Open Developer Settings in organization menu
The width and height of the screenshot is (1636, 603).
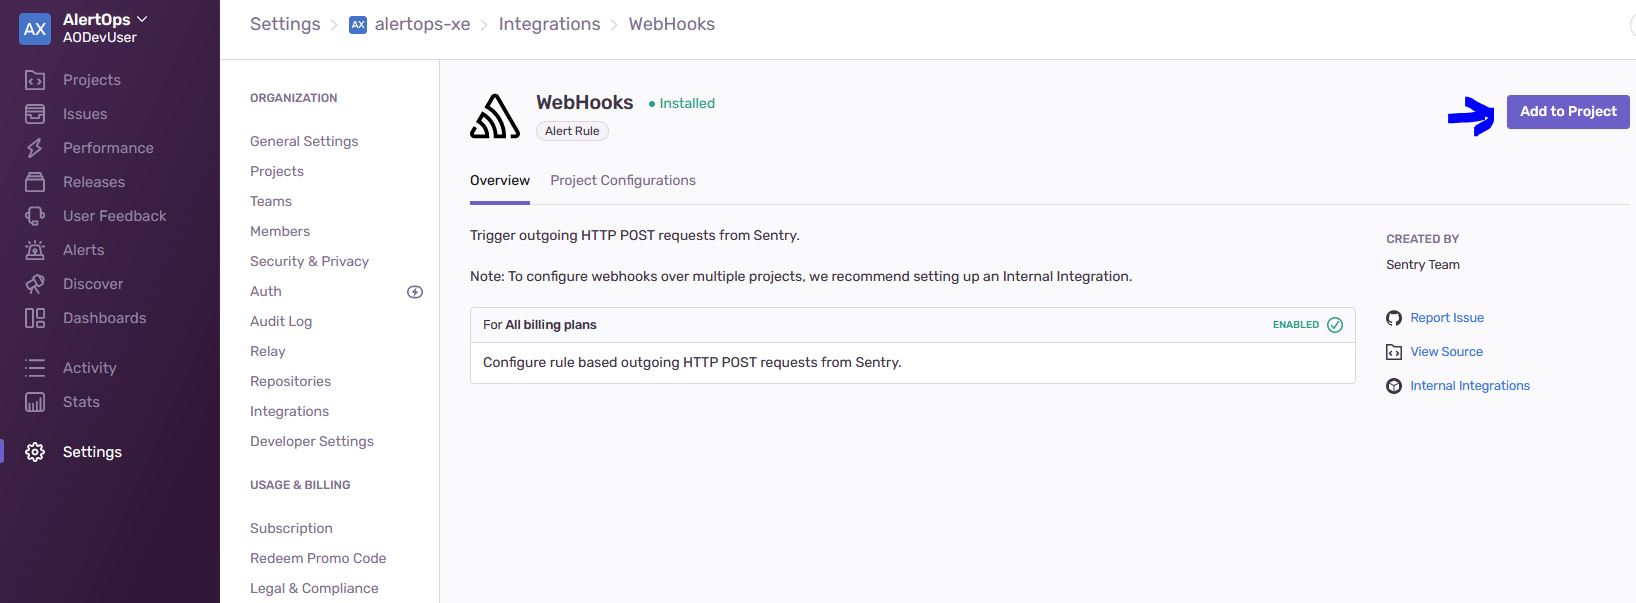point(311,441)
